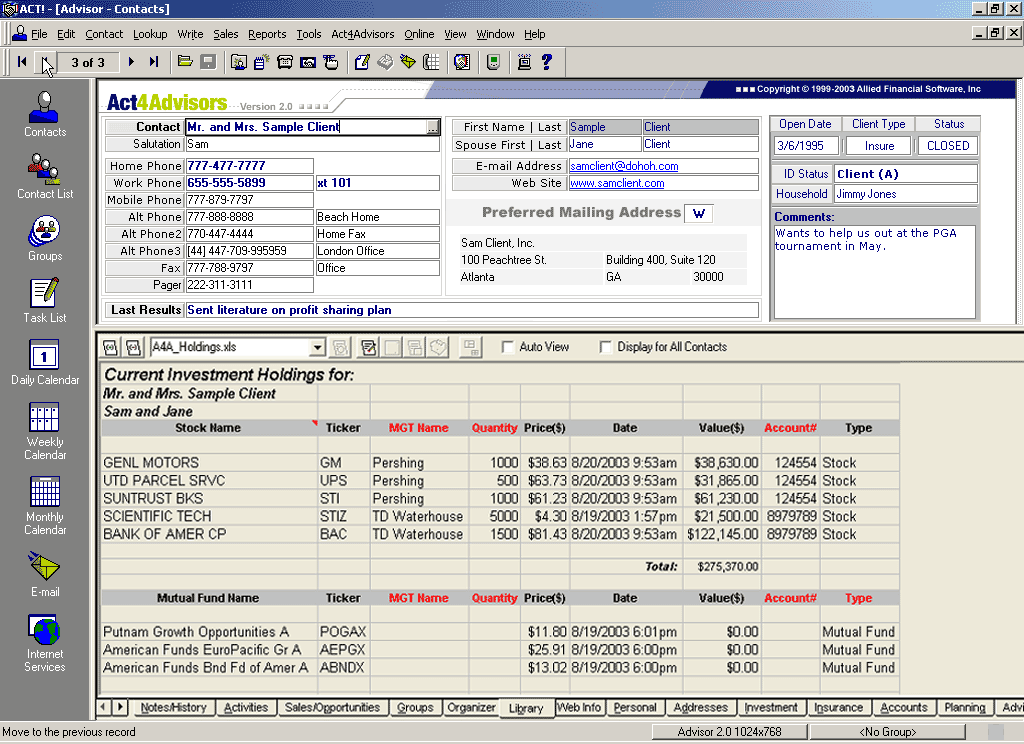The width and height of the screenshot is (1024, 744).
Task: Click the write letter toolbar icon
Action: coord(362,62)
